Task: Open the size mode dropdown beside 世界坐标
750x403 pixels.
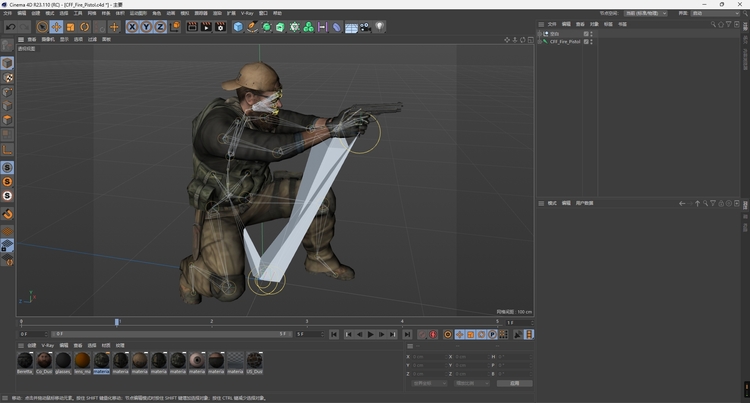Action: 472,383
